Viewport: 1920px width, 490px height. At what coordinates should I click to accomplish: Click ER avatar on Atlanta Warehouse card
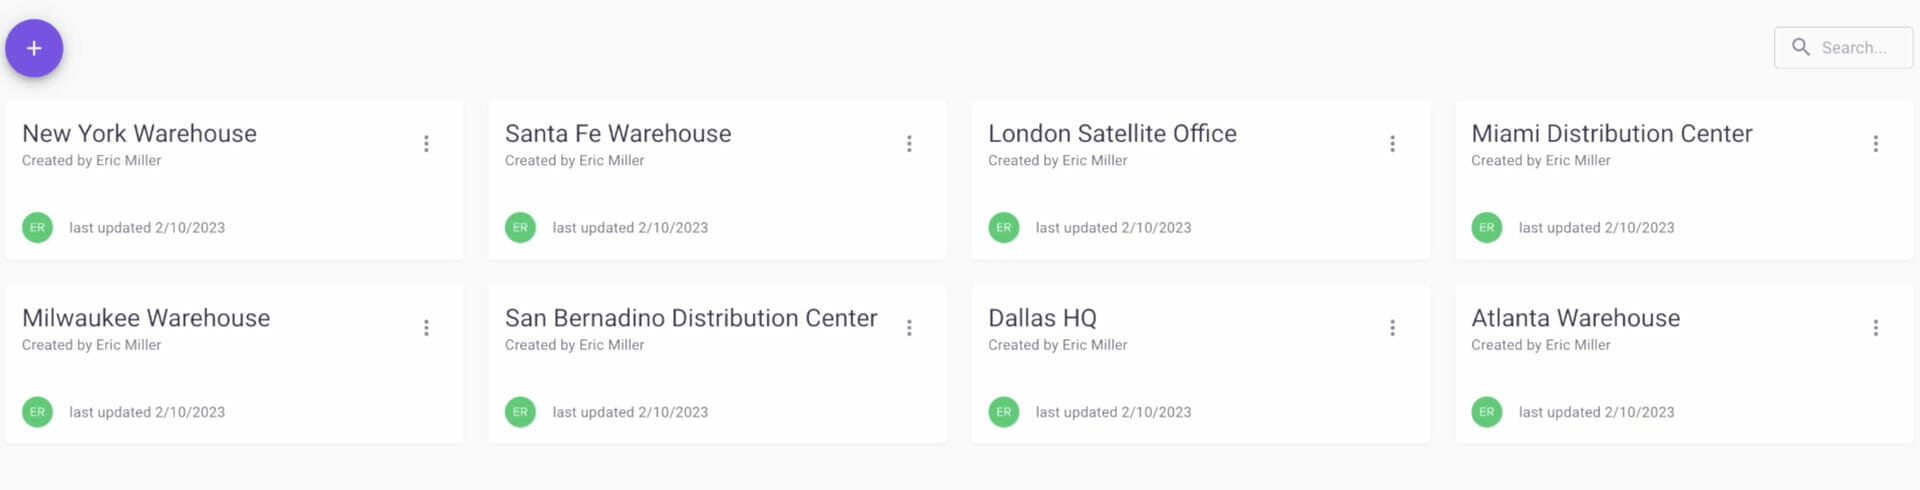pos(1487,412)
